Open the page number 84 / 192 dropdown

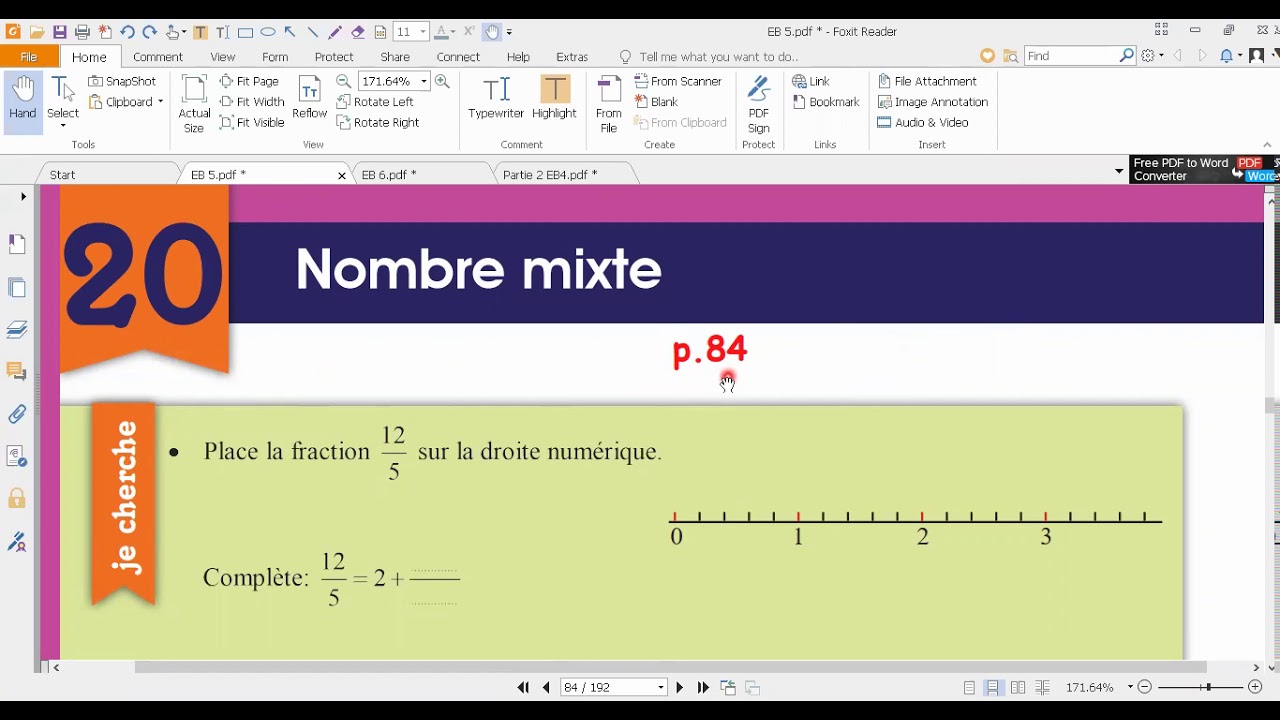[661, 687]
